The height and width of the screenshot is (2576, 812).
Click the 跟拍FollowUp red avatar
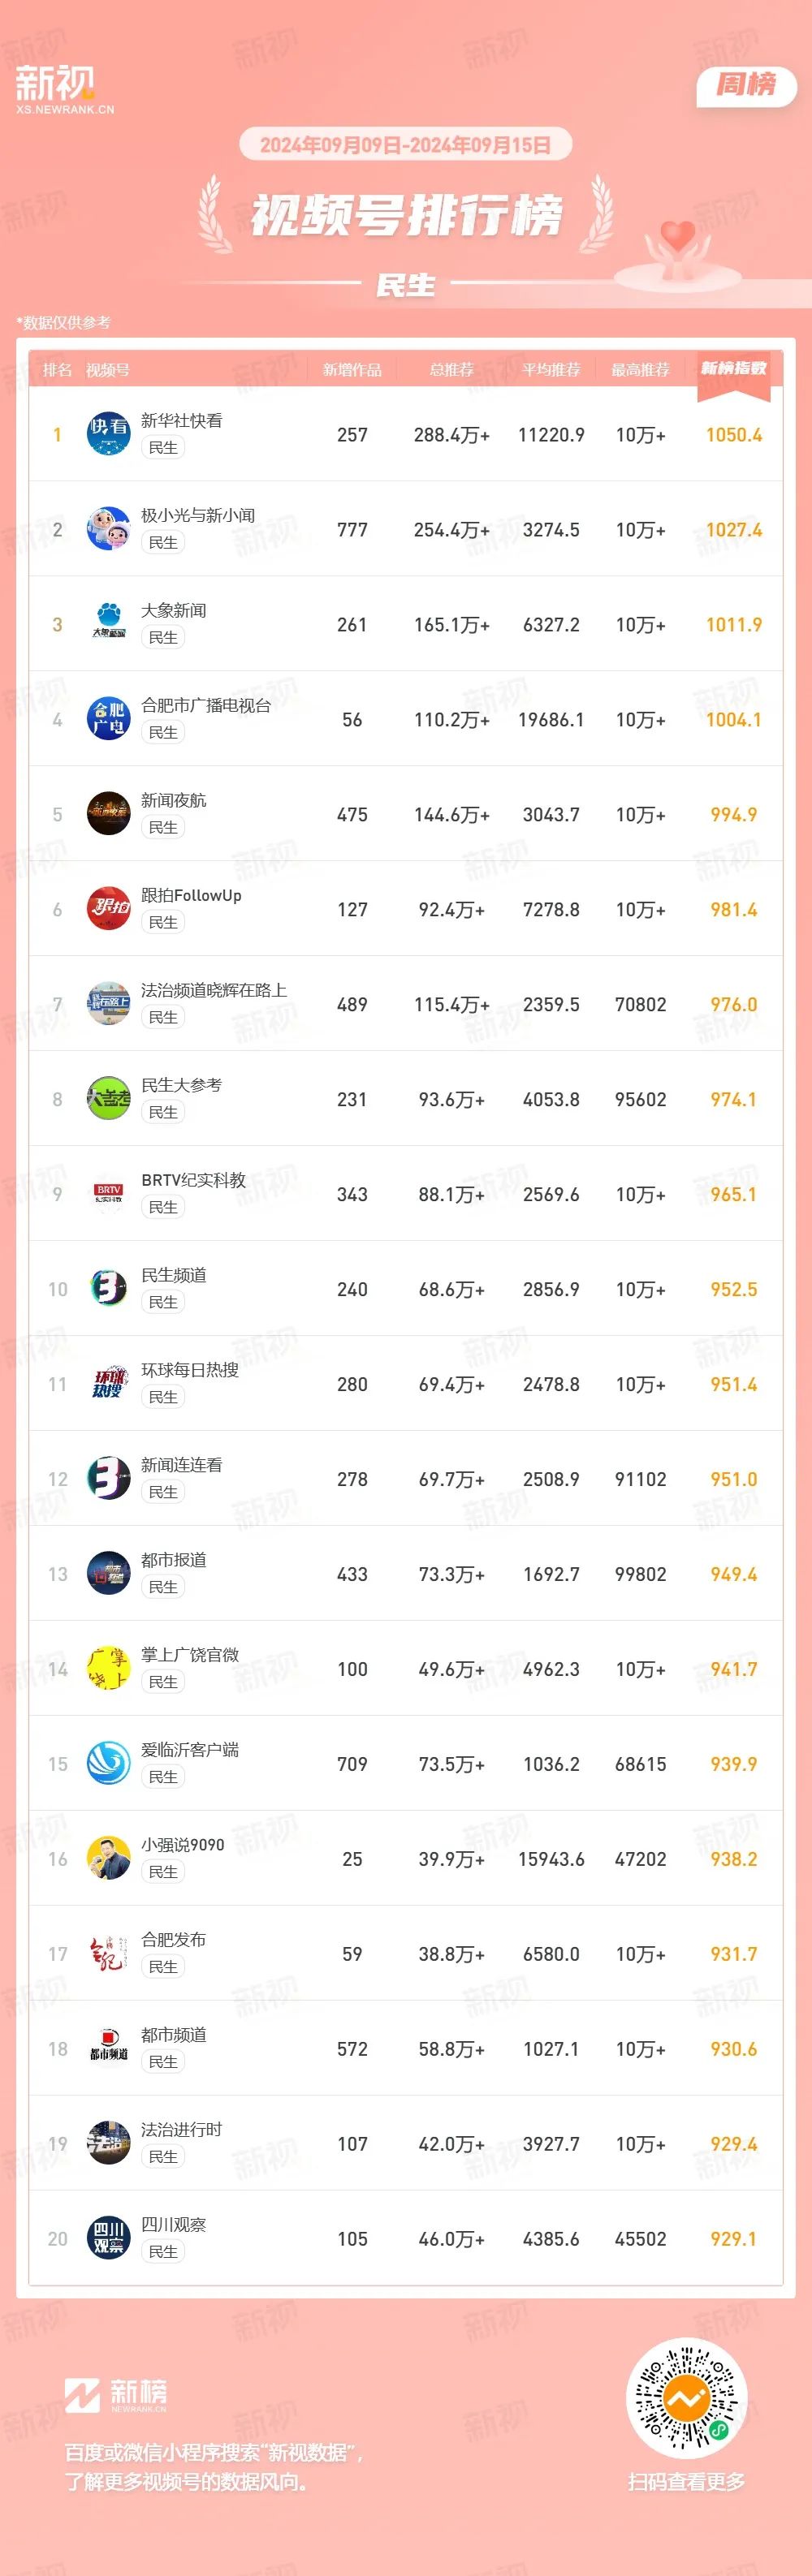click(108, 909)
